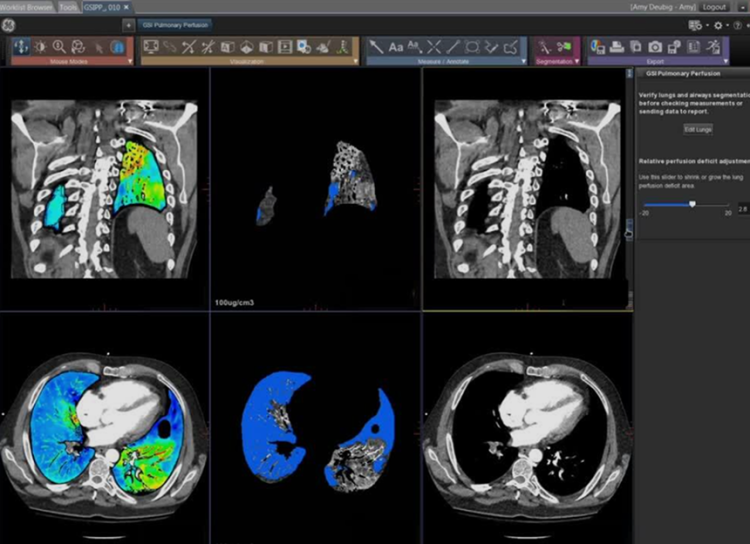The height and width of the screenshot is (544, 750).
Task: Click the scissors segmentation tool
Action: [564, 47]
